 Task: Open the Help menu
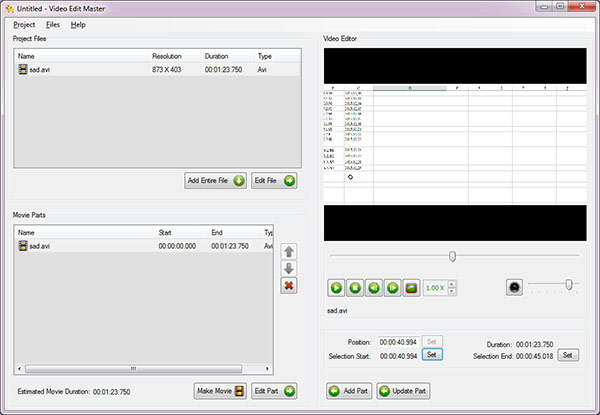click(x=78, y=25)
